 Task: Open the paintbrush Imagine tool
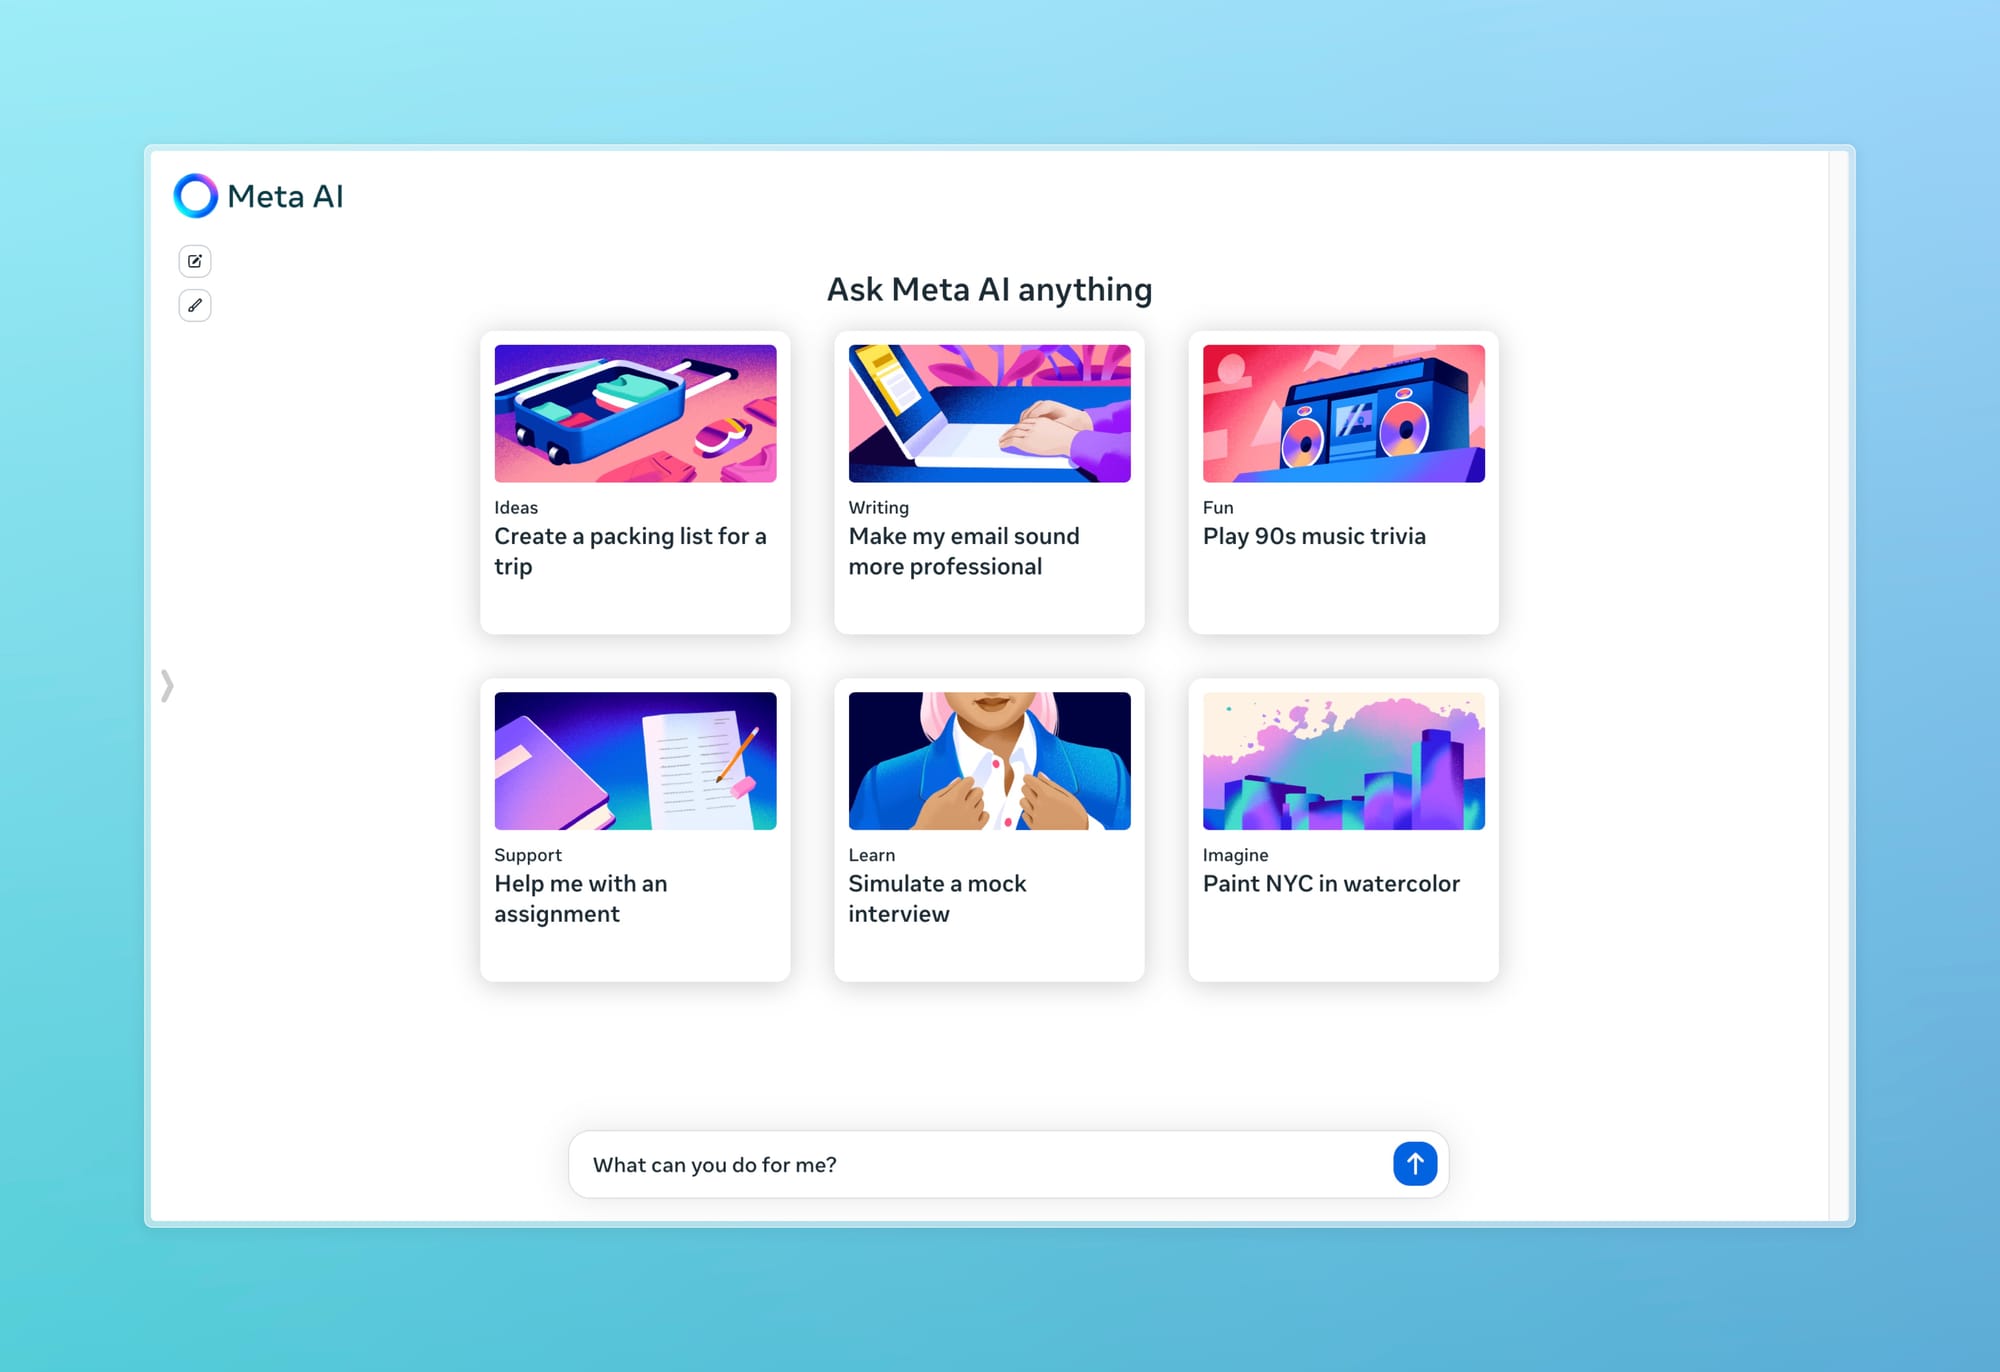(195, 305)
